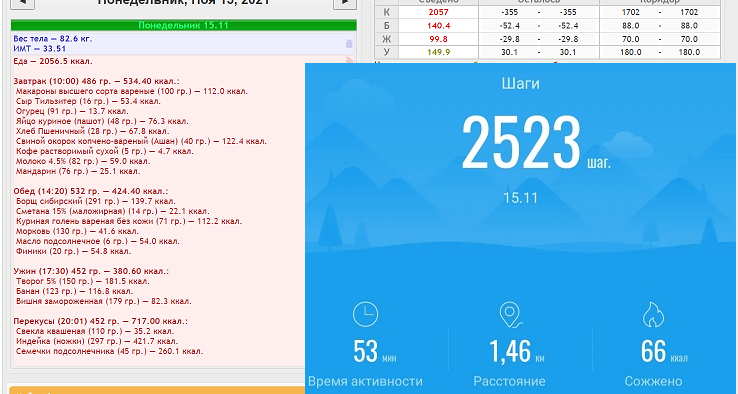Click the green 'Понедельник 15.11' header bar
Screen dimensions: 738x394
click(x=184, y=25)
